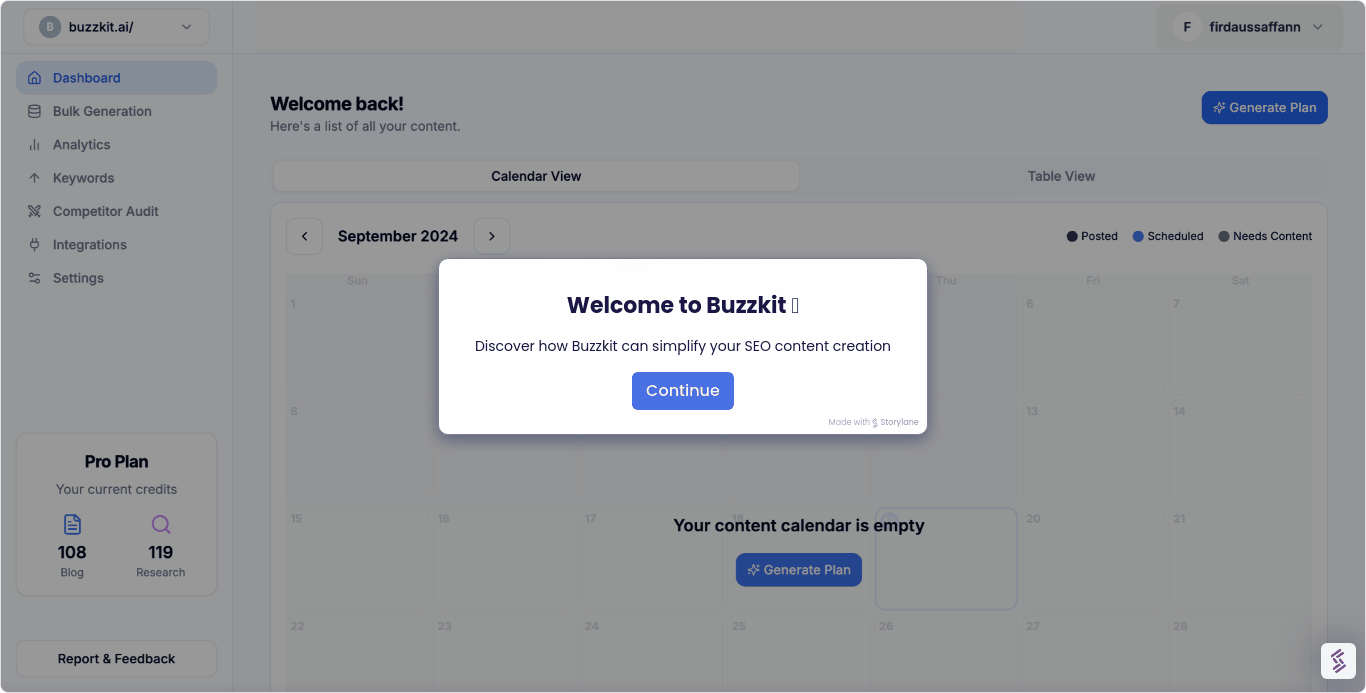
Task: Open Report & Feedback
Action: click(x=116, y=658)
